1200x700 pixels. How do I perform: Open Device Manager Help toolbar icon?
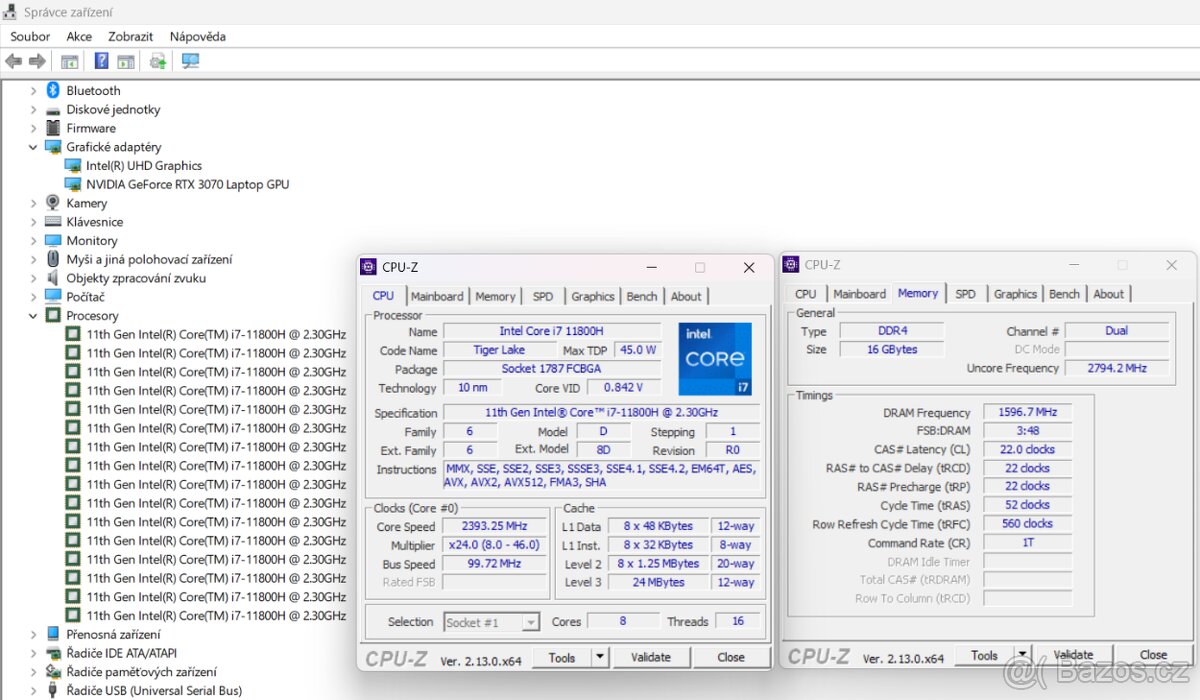pos(101,61)
